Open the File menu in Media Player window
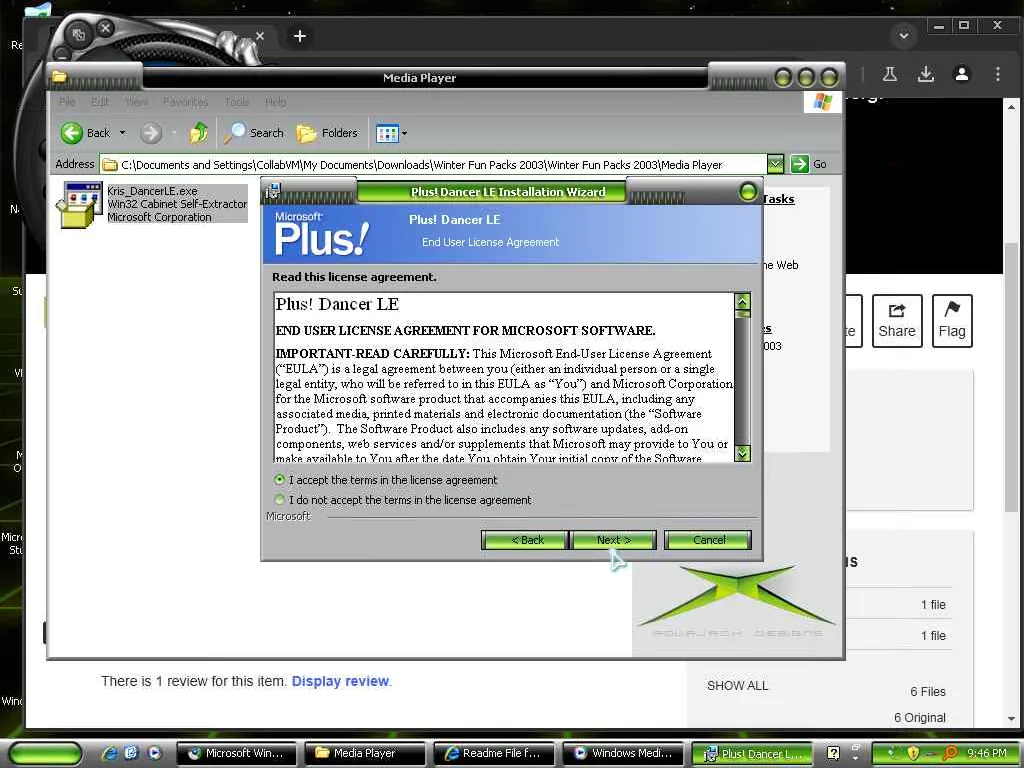 click(x=67, y=102)
